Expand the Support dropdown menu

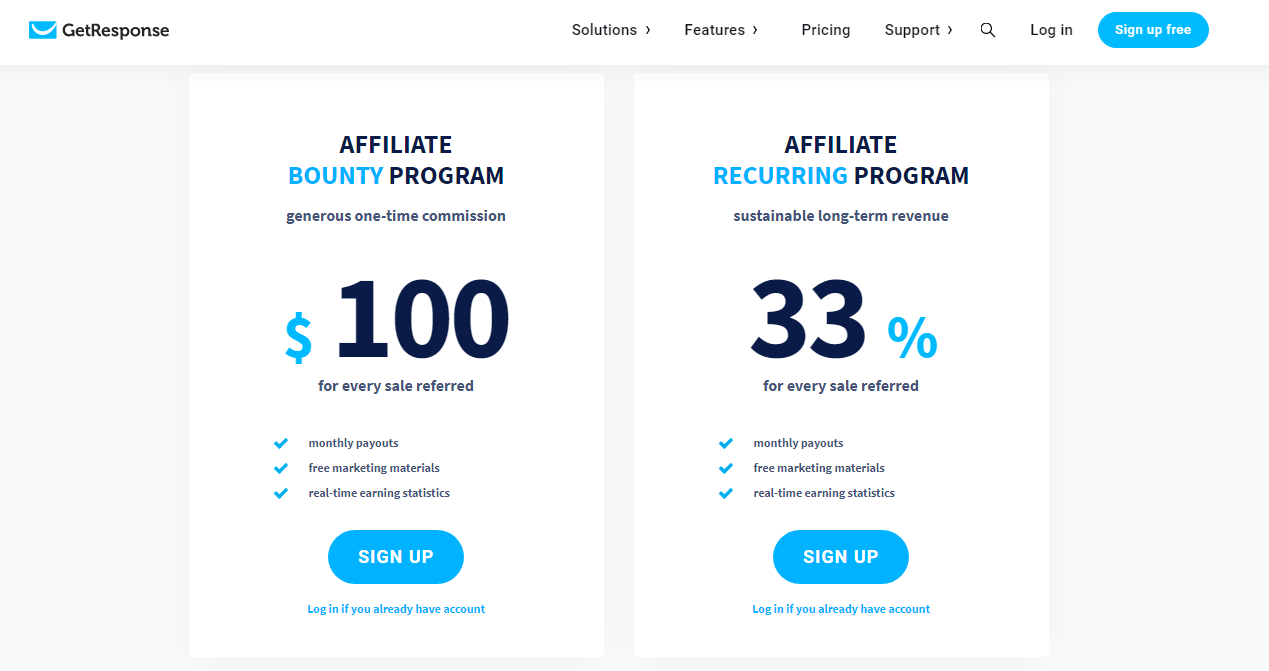(x=918, y=30)
